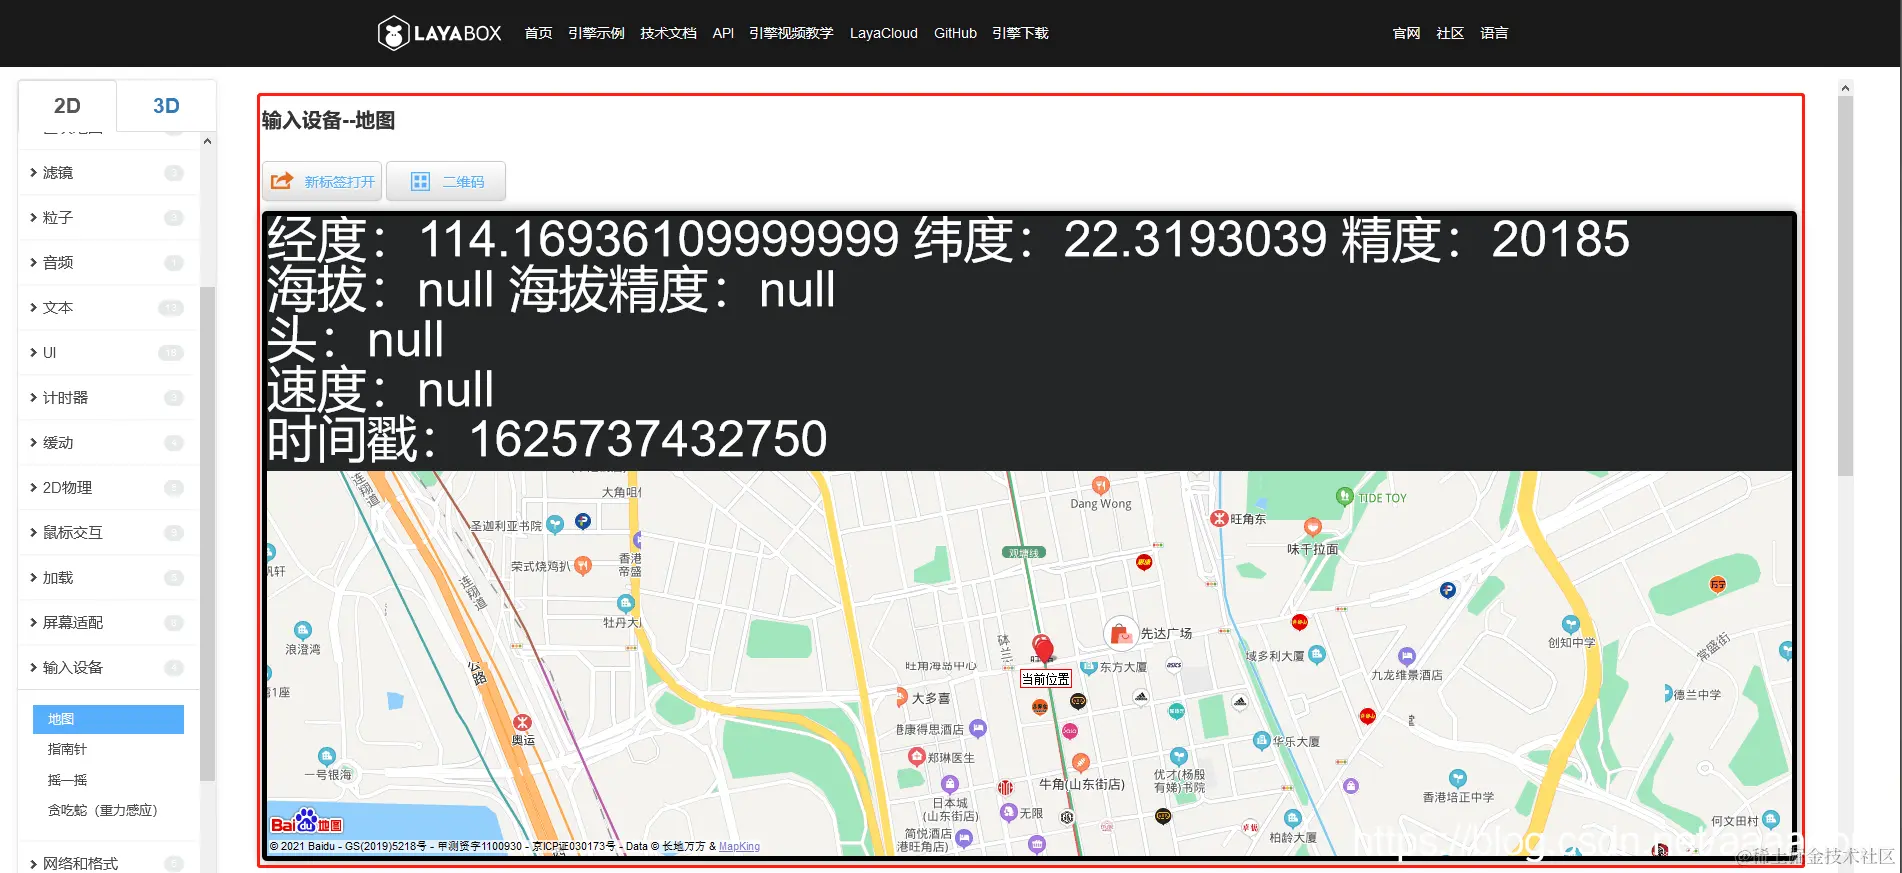
Task: Click the 圣迦利亚书院 marker icon
Action: (555, 524)
